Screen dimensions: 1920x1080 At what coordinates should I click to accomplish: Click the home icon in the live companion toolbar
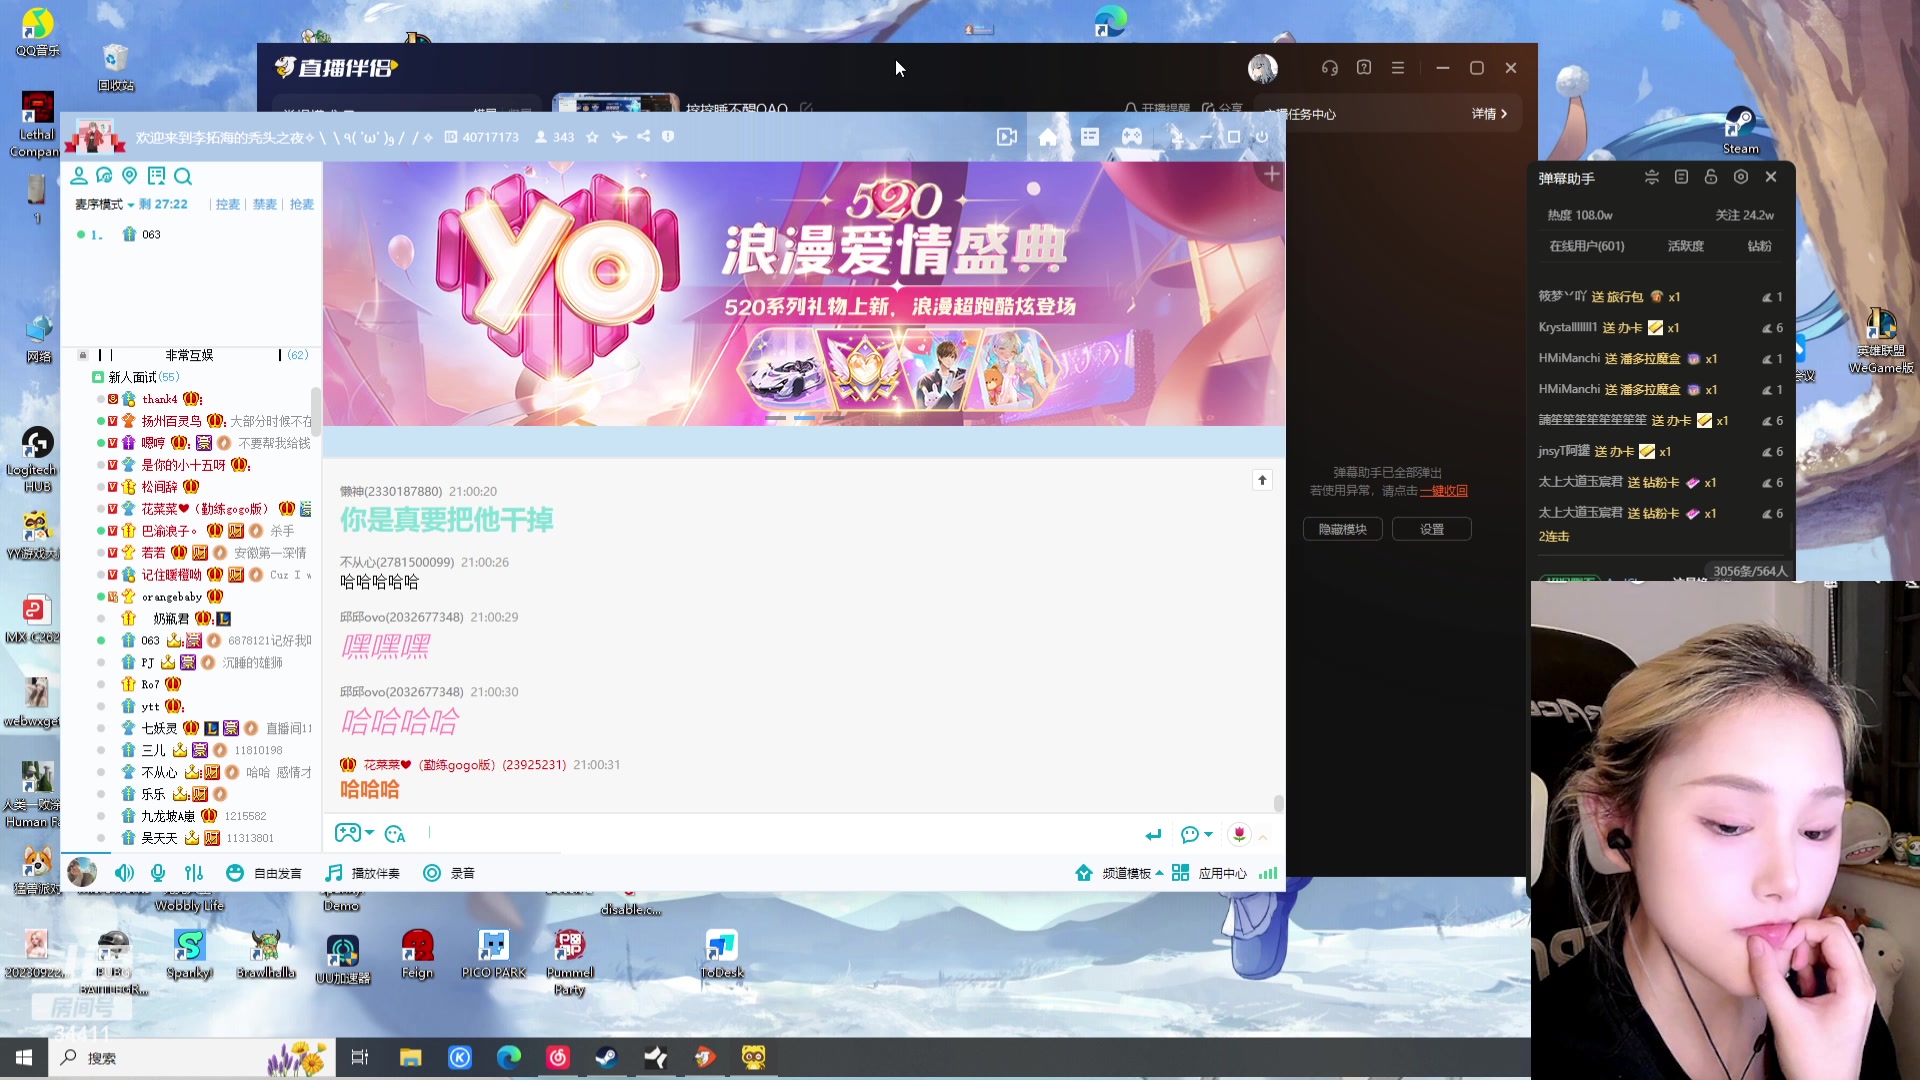pos(1047,137)
